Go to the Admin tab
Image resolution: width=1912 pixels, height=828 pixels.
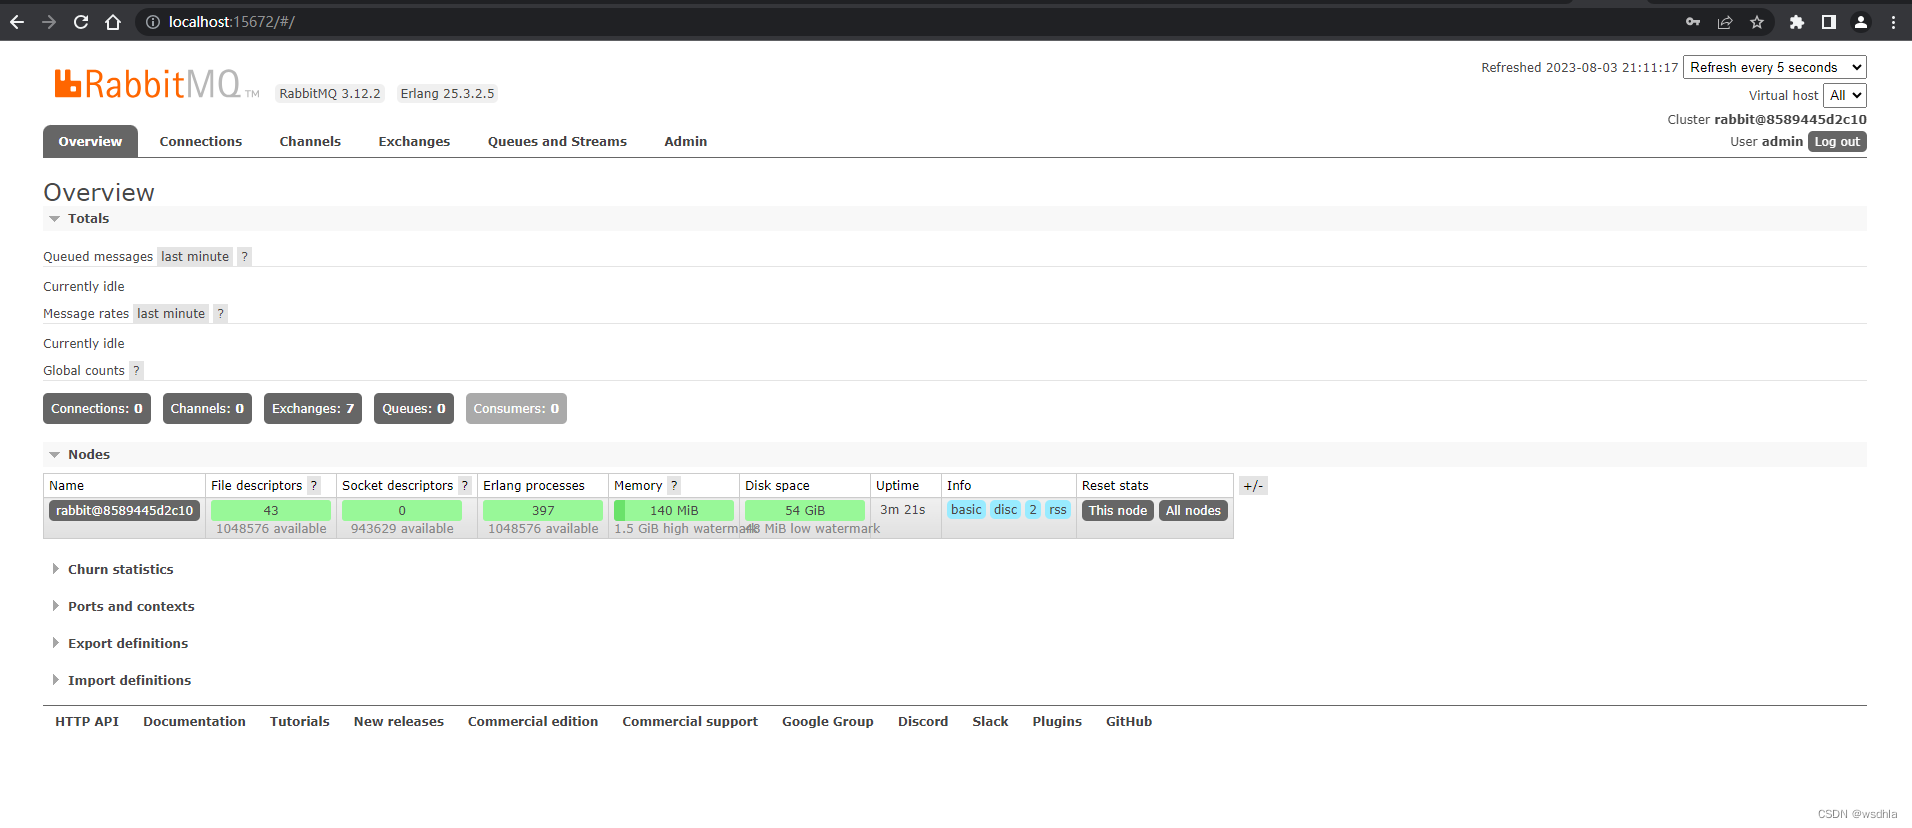tap(686, 142)
